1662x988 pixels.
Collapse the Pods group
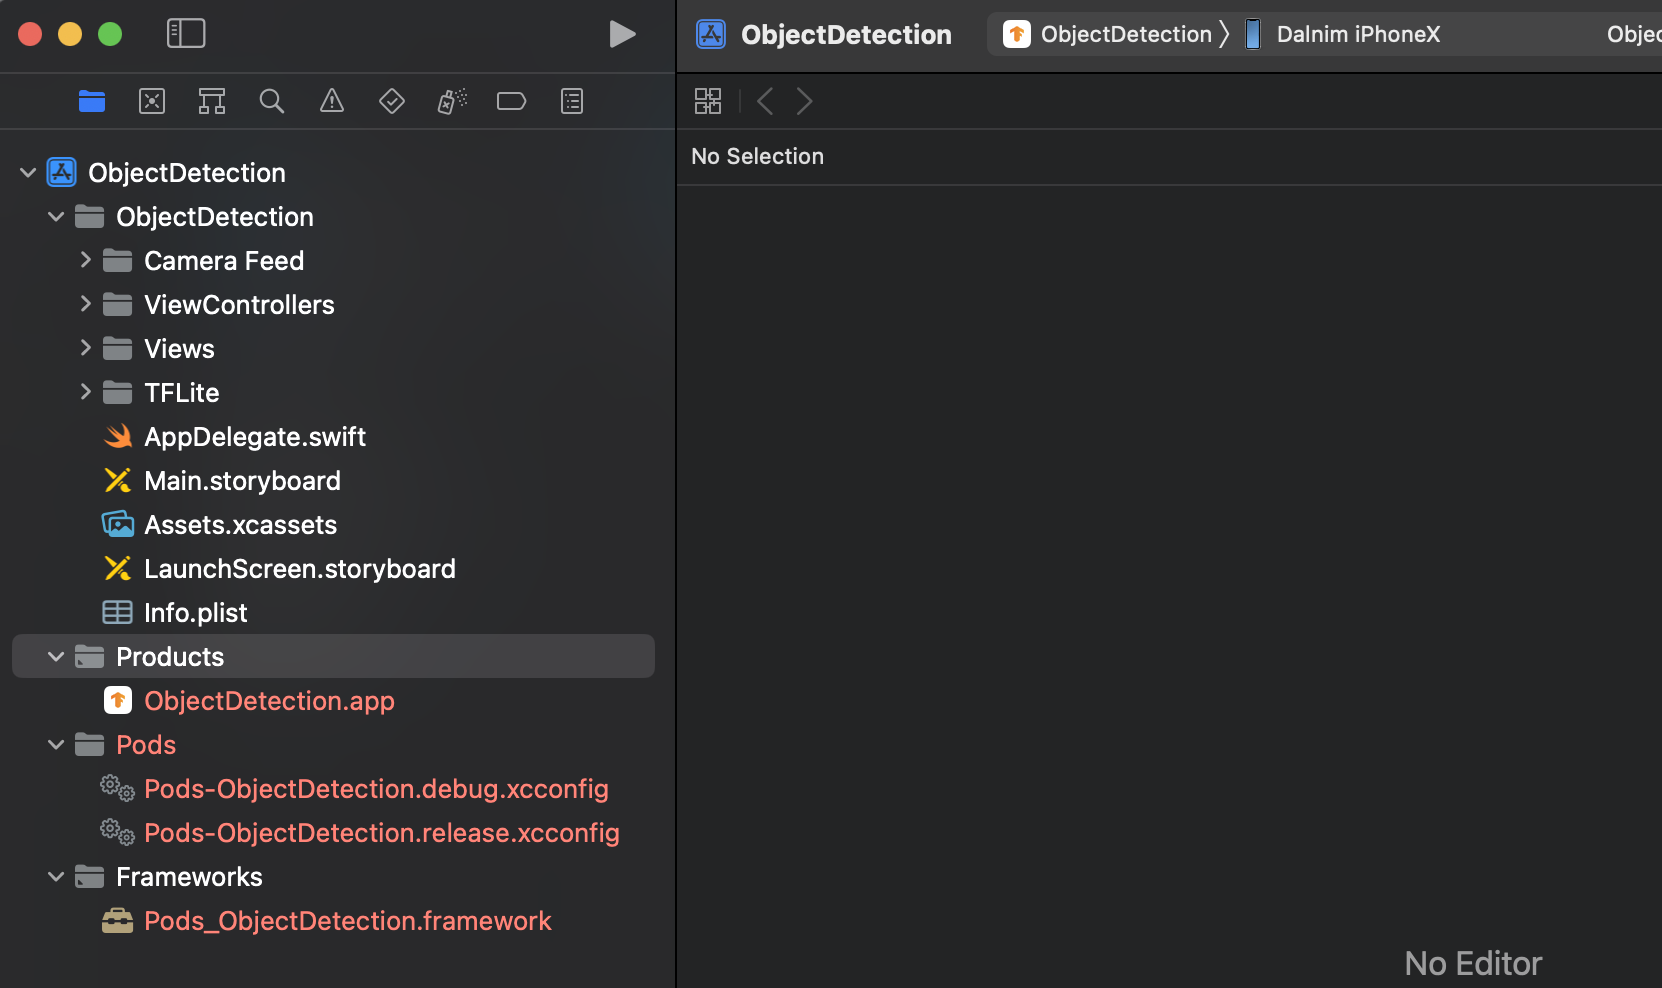click(x=56, y=745)
